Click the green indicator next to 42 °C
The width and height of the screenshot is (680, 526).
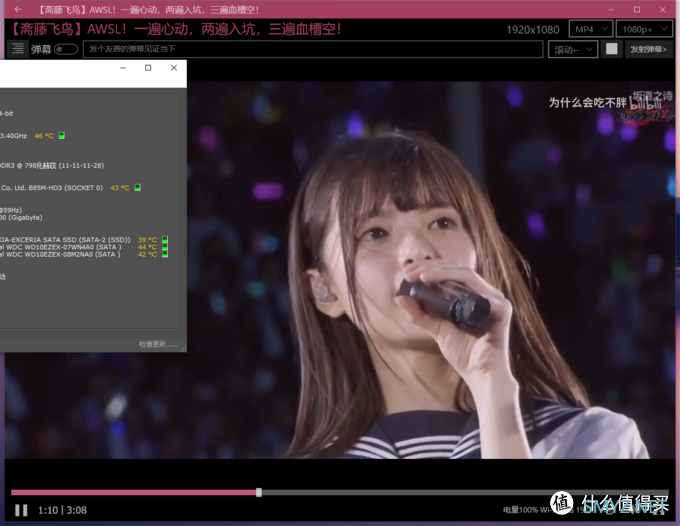165,254
